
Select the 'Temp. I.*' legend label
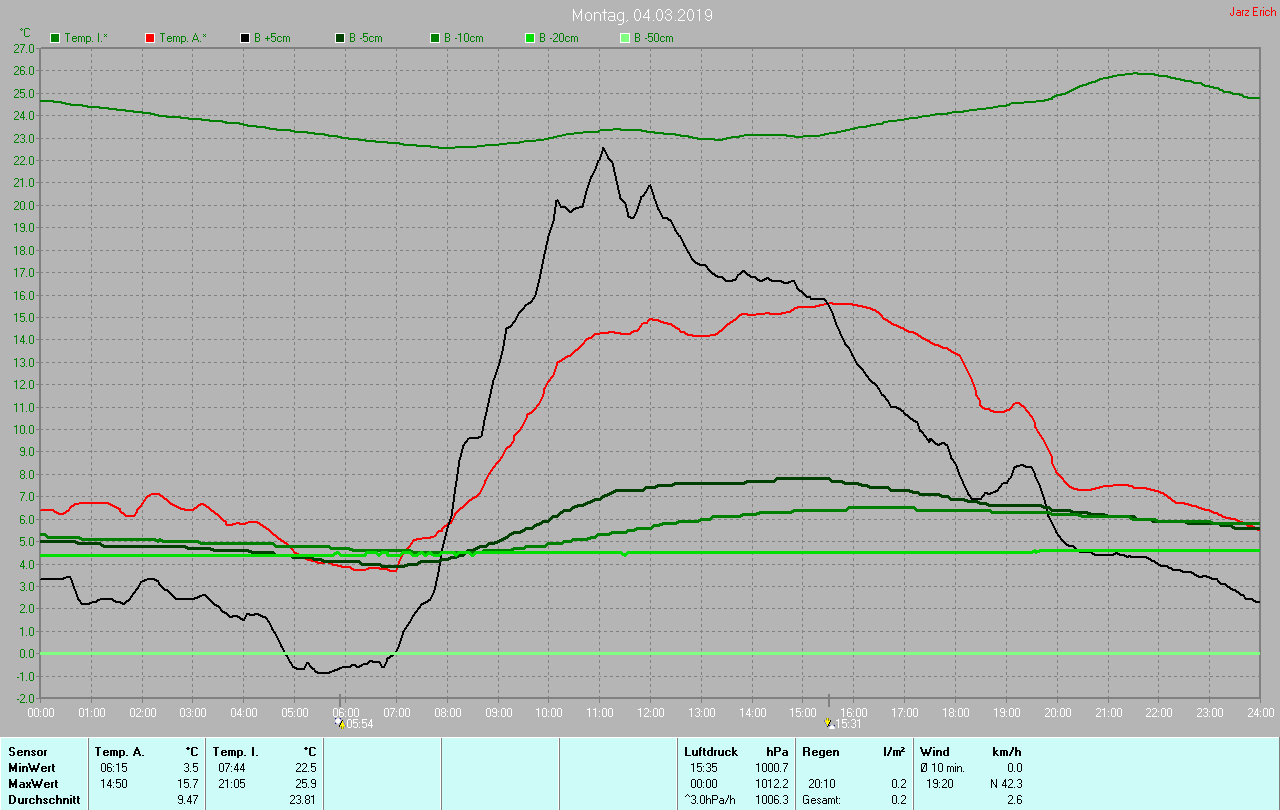(x=86, y=38)
